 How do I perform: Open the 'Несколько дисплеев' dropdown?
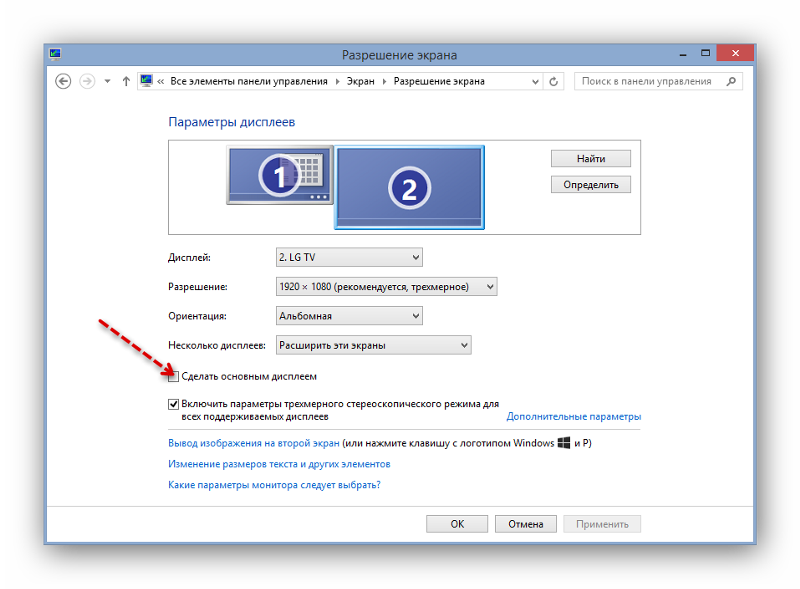point(373,346)
